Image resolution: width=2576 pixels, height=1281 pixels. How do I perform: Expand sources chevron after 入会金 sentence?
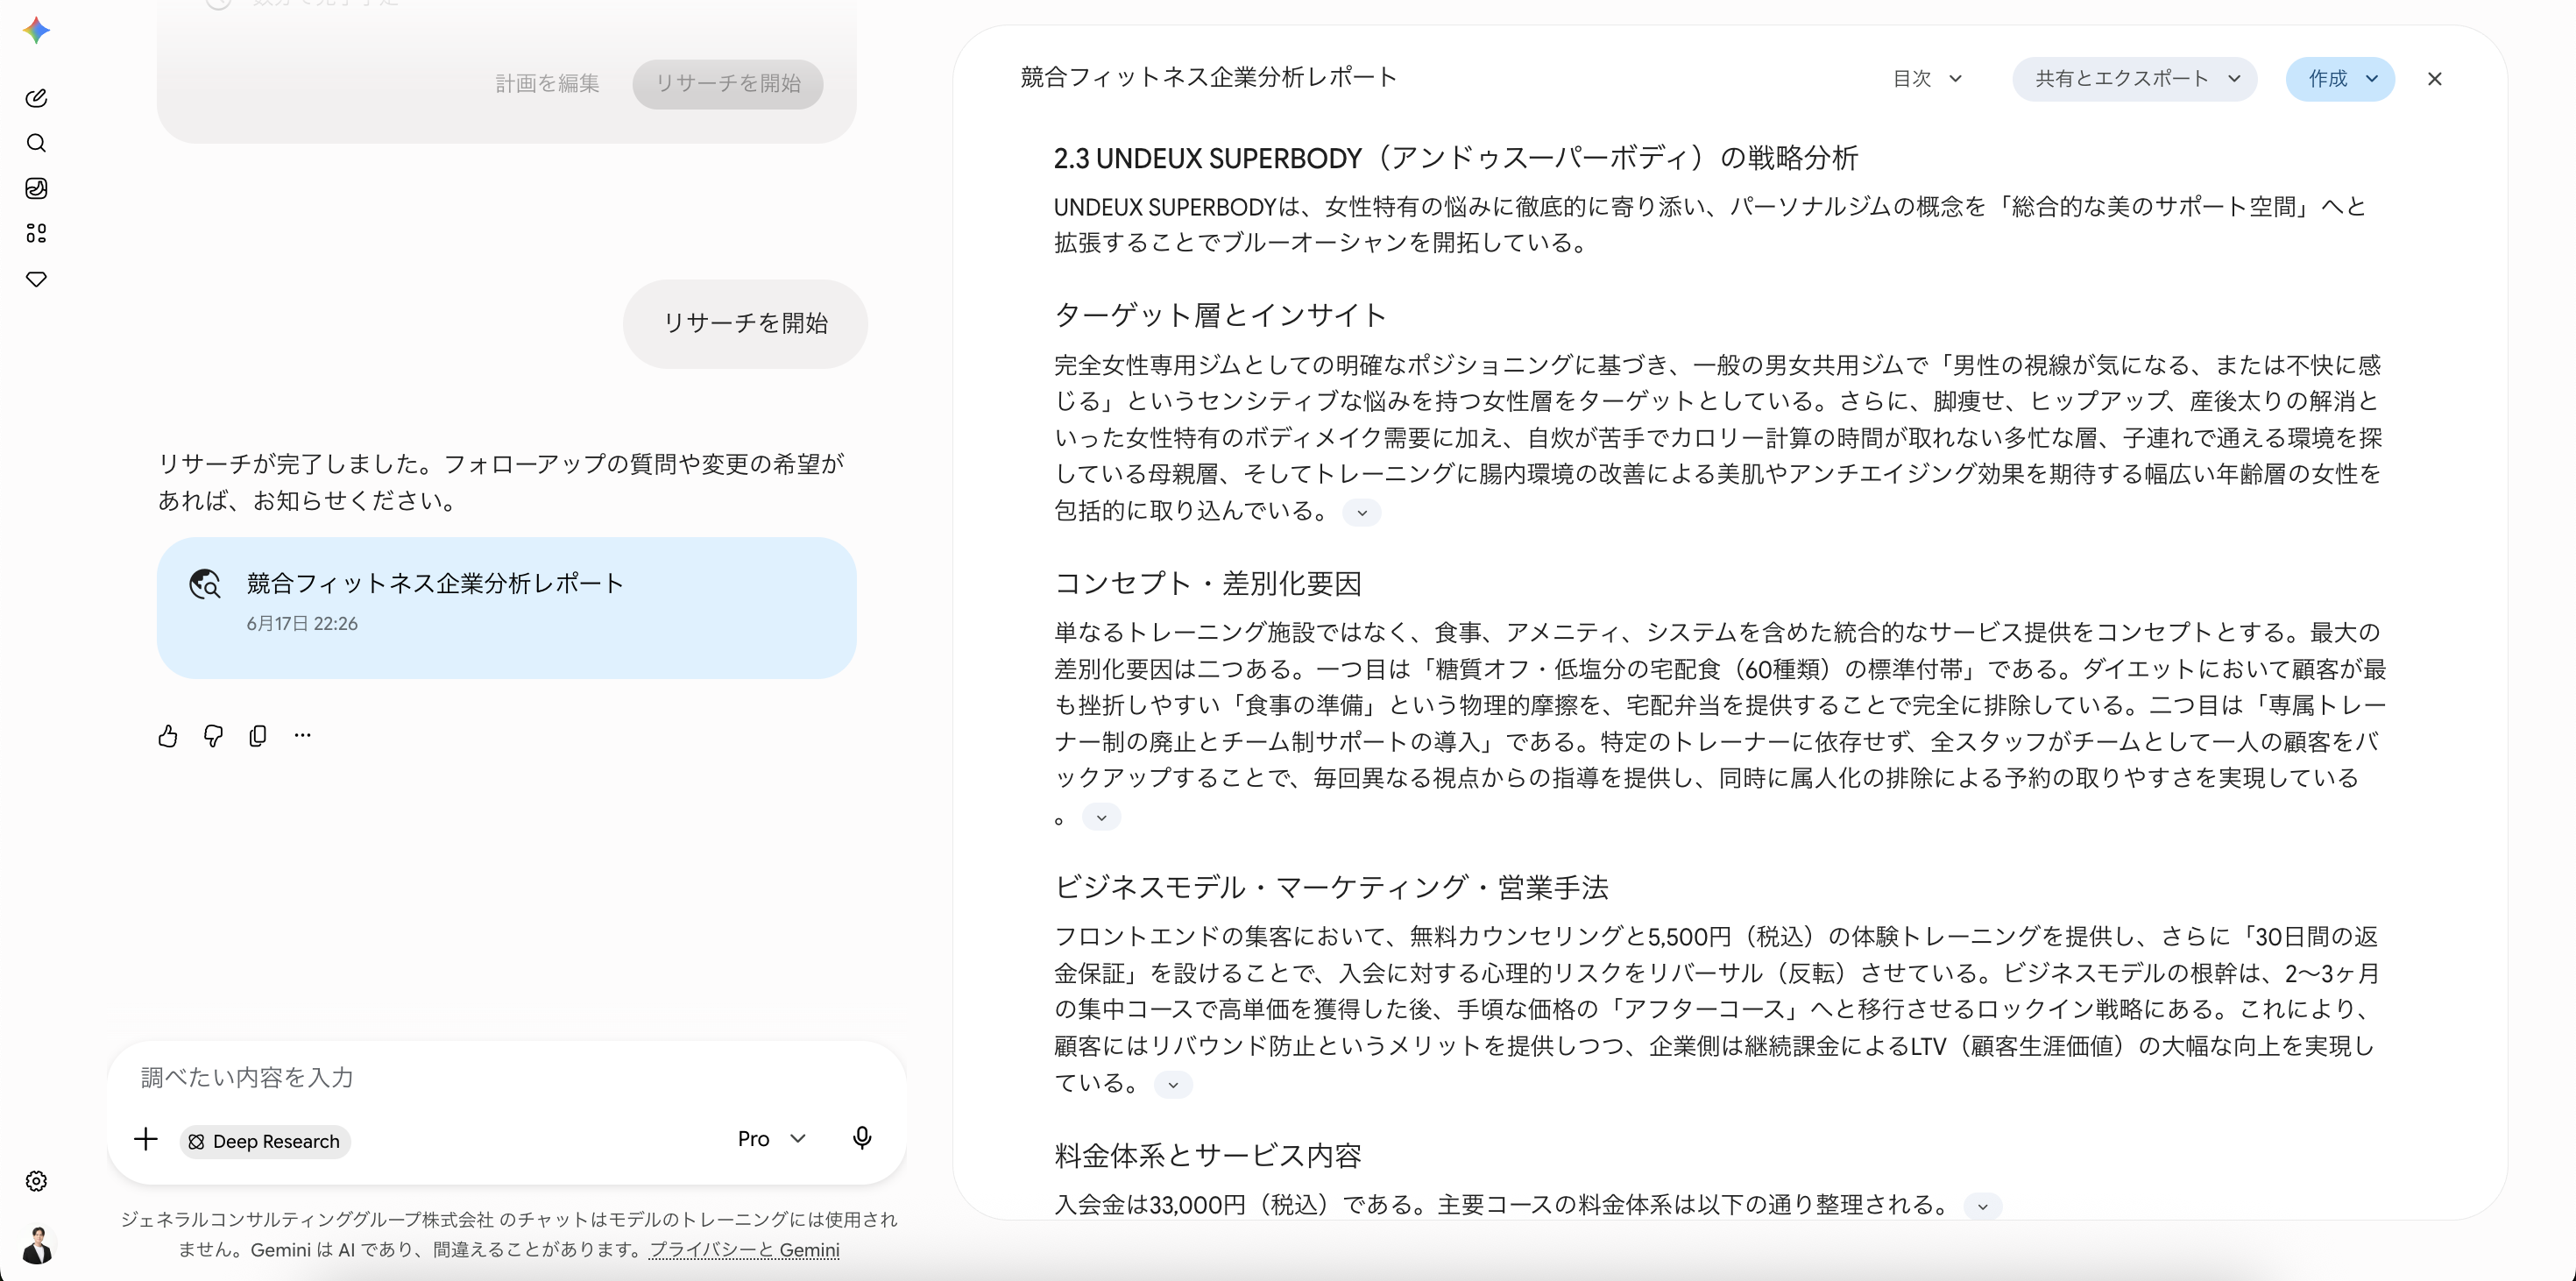pyautogui.click(x=1982, y=1206)
